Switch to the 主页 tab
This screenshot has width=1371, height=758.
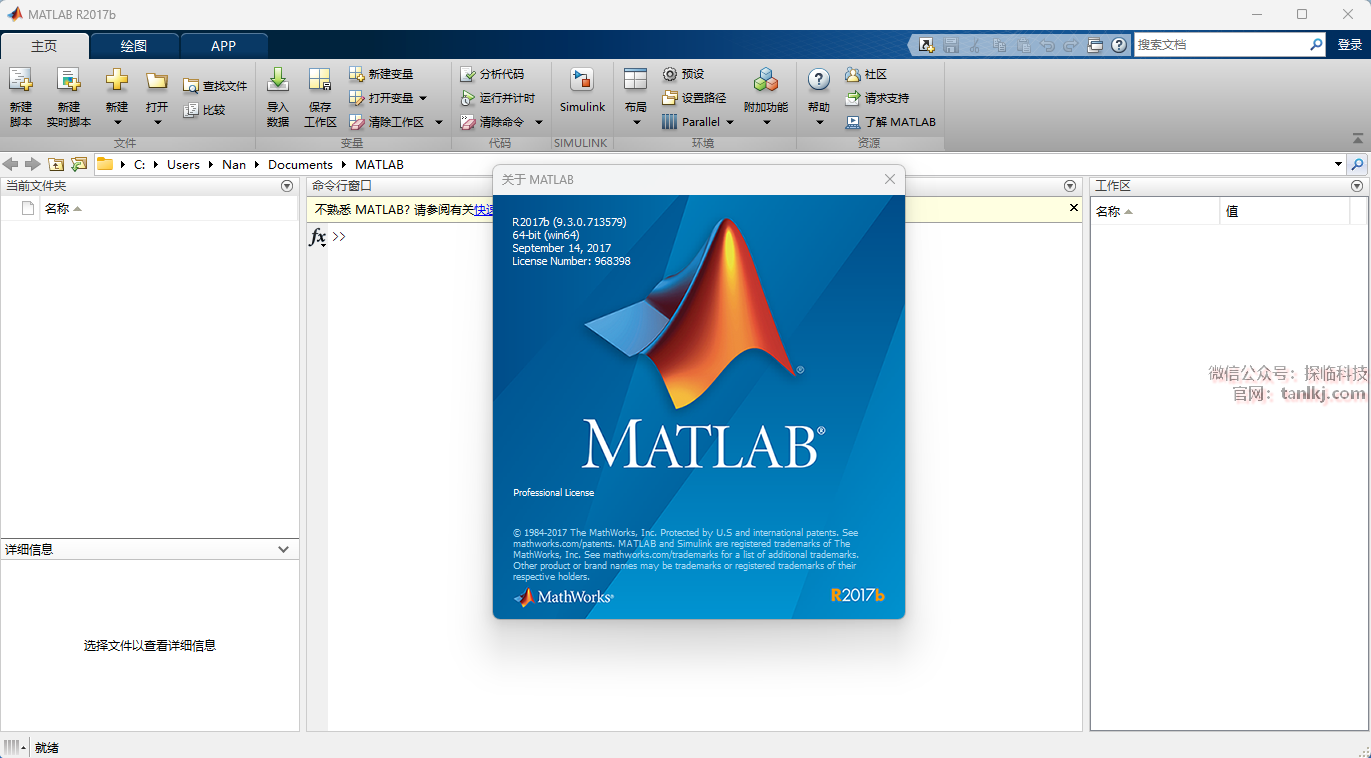tap(45, 46)
